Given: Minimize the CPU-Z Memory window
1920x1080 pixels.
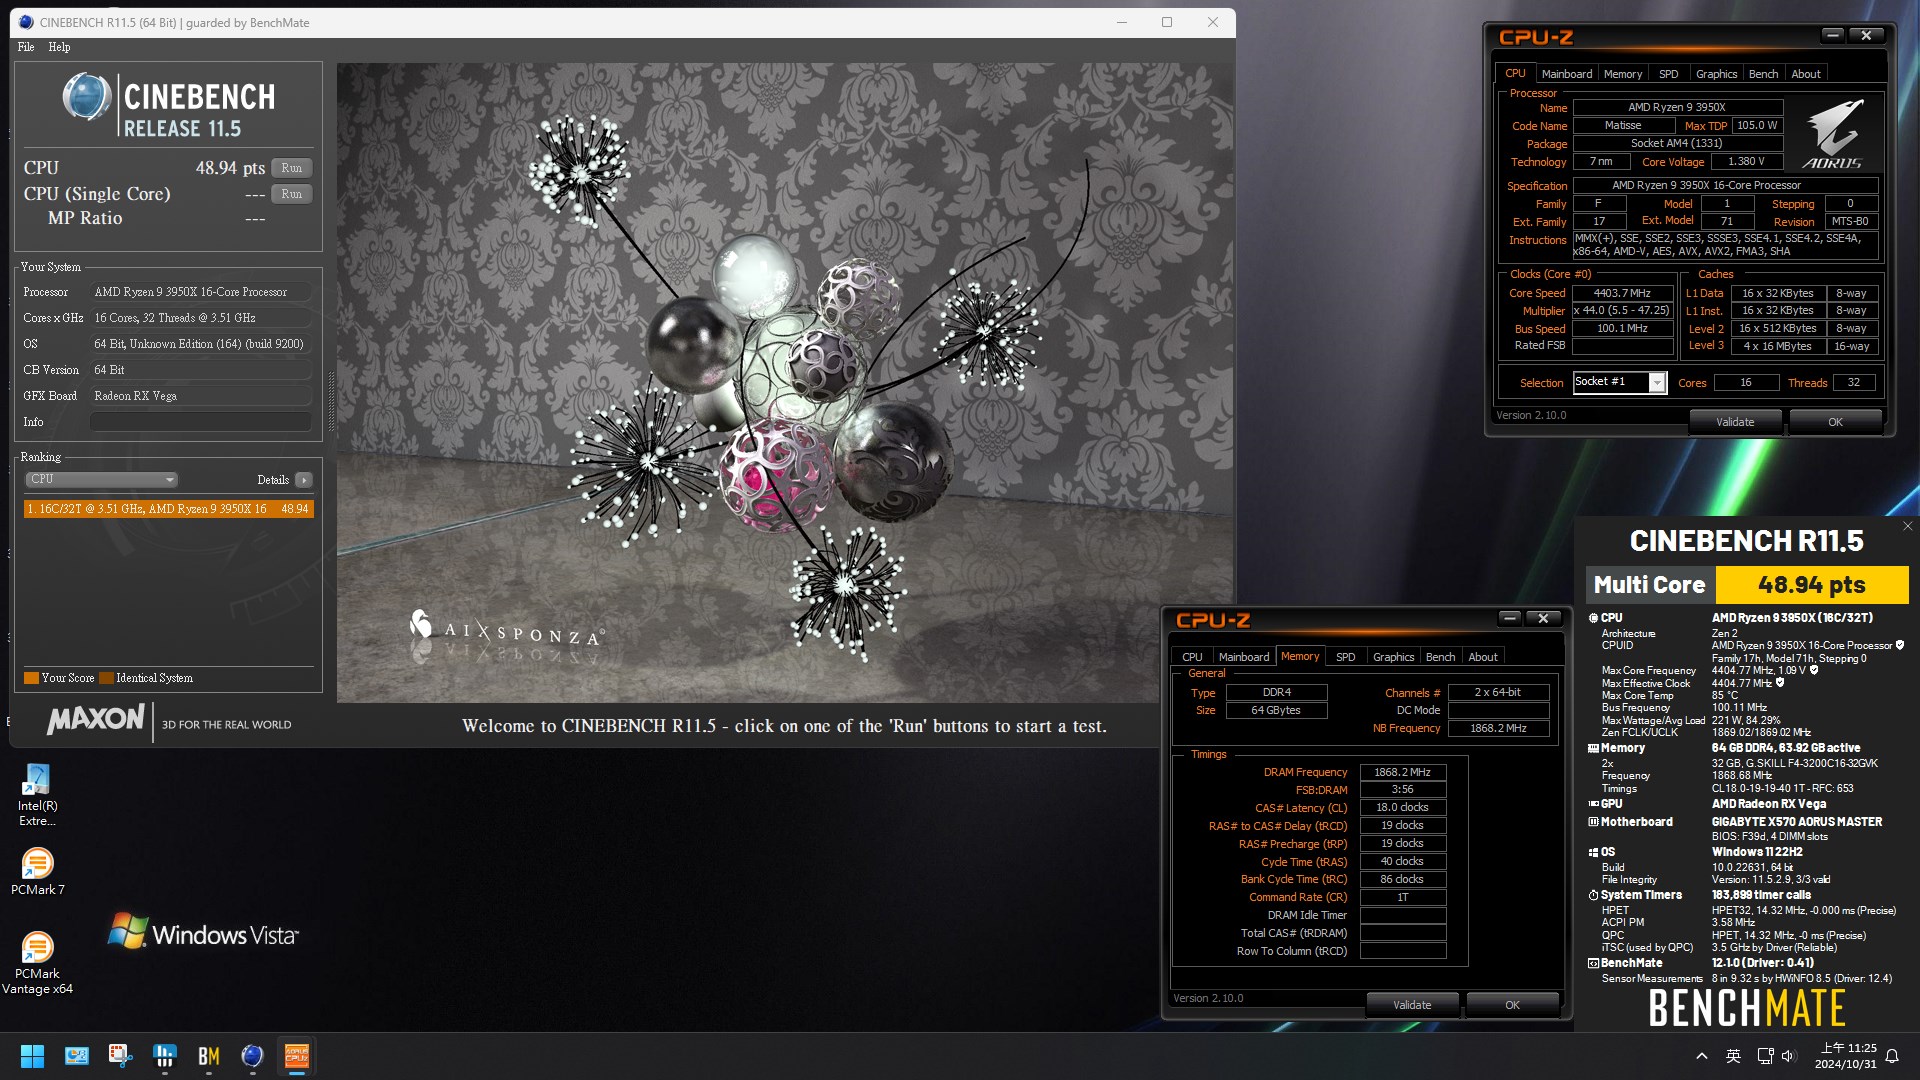Looking at the screenshot, I should pos(1510,618).
